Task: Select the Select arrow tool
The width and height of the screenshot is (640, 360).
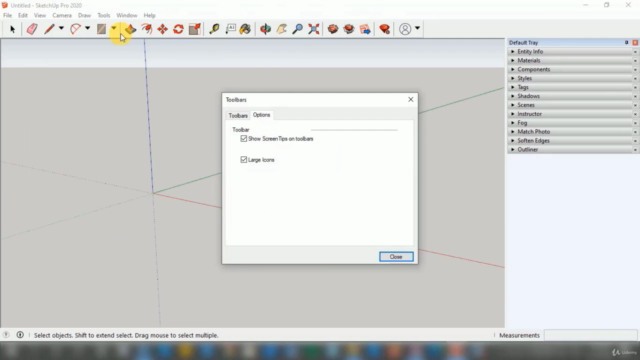Action: [x=12, y=29]
